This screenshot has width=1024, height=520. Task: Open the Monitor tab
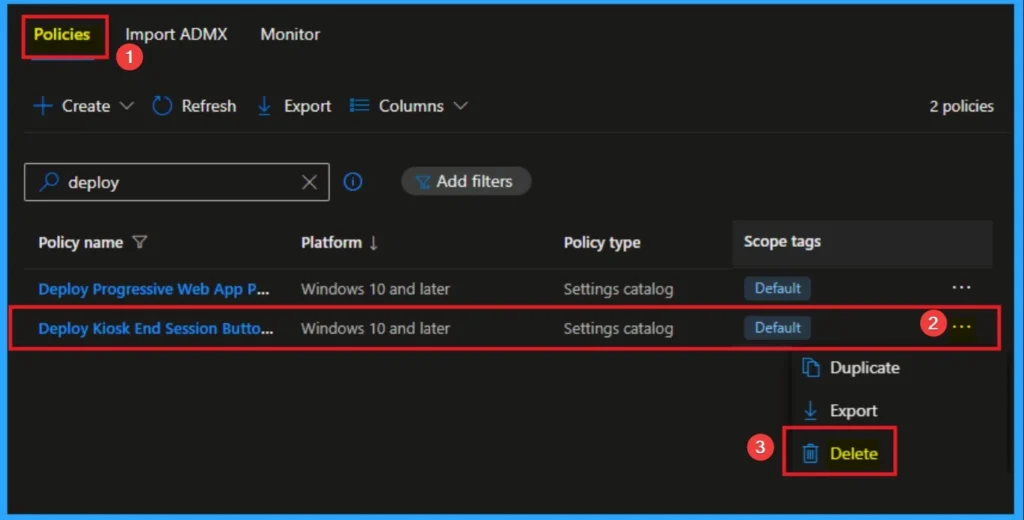click(x=290, y=34)
